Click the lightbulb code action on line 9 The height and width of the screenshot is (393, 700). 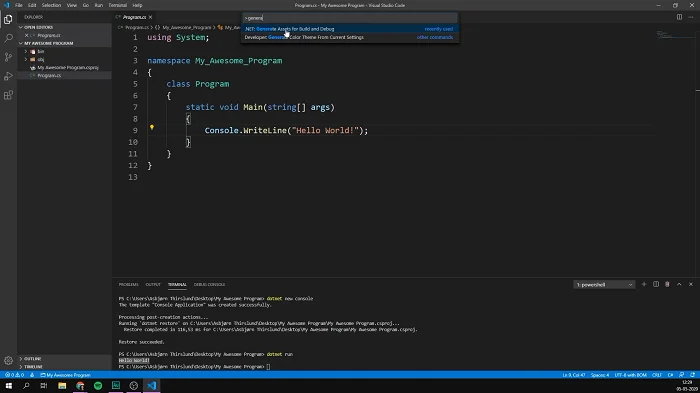152,127
